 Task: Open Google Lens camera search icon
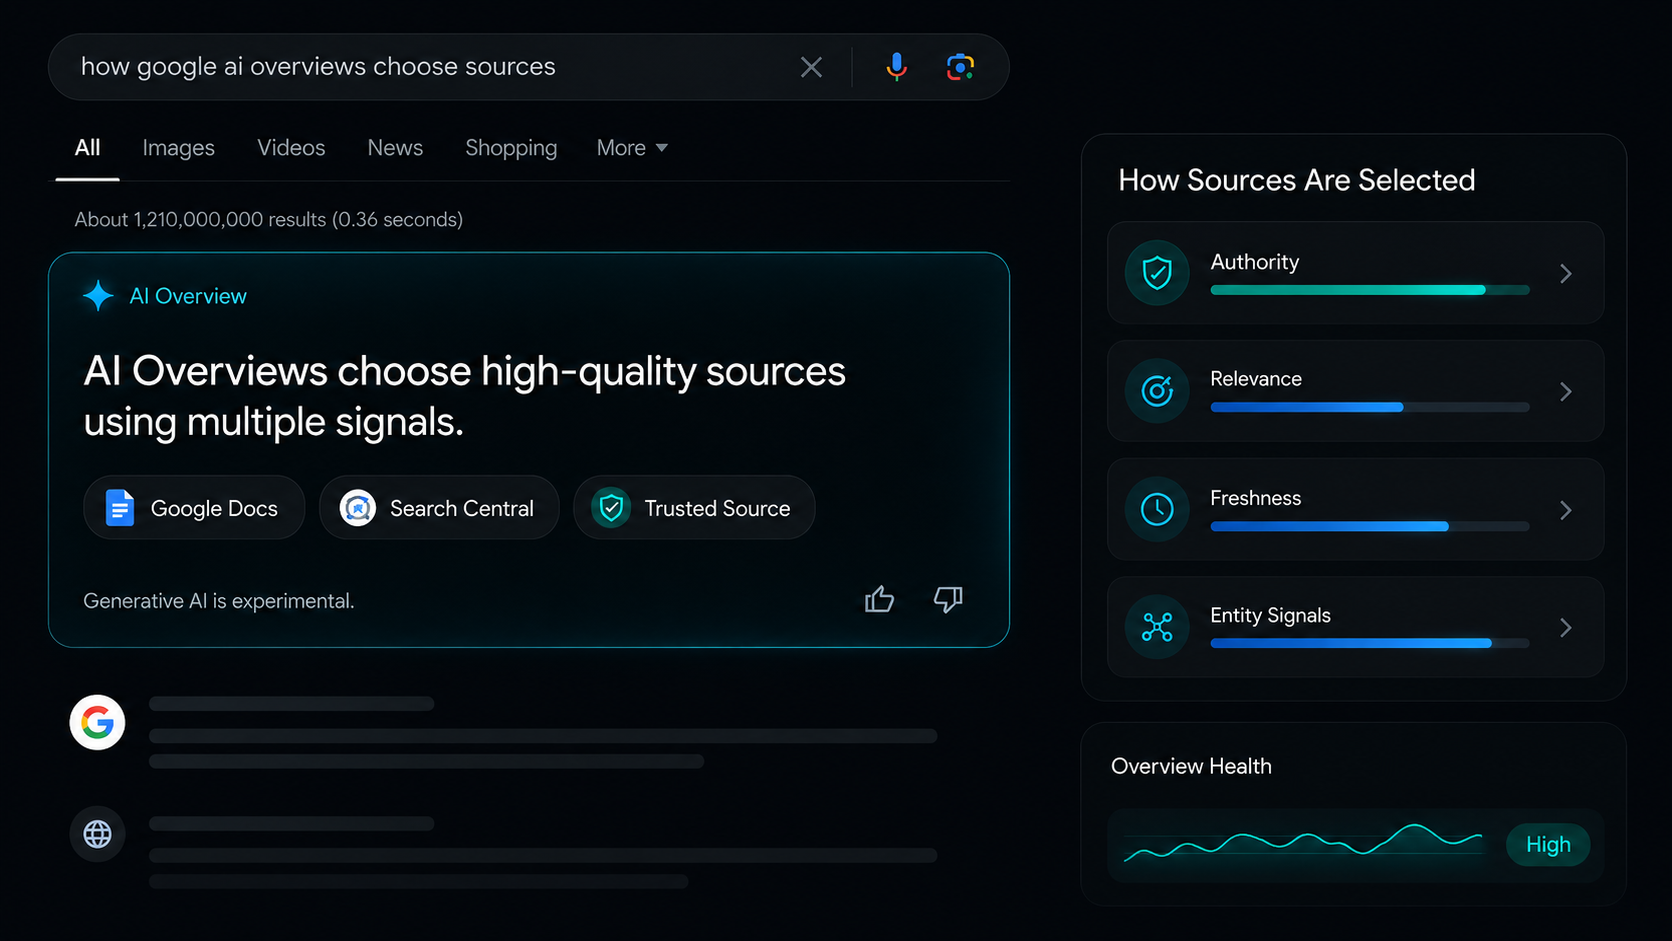point(960,67)
